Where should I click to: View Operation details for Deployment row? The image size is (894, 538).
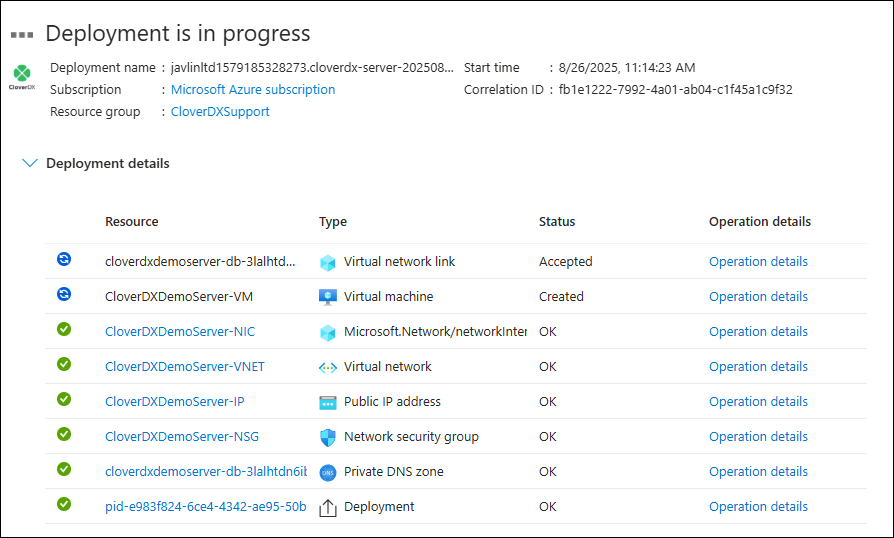[x=758, y=507]
